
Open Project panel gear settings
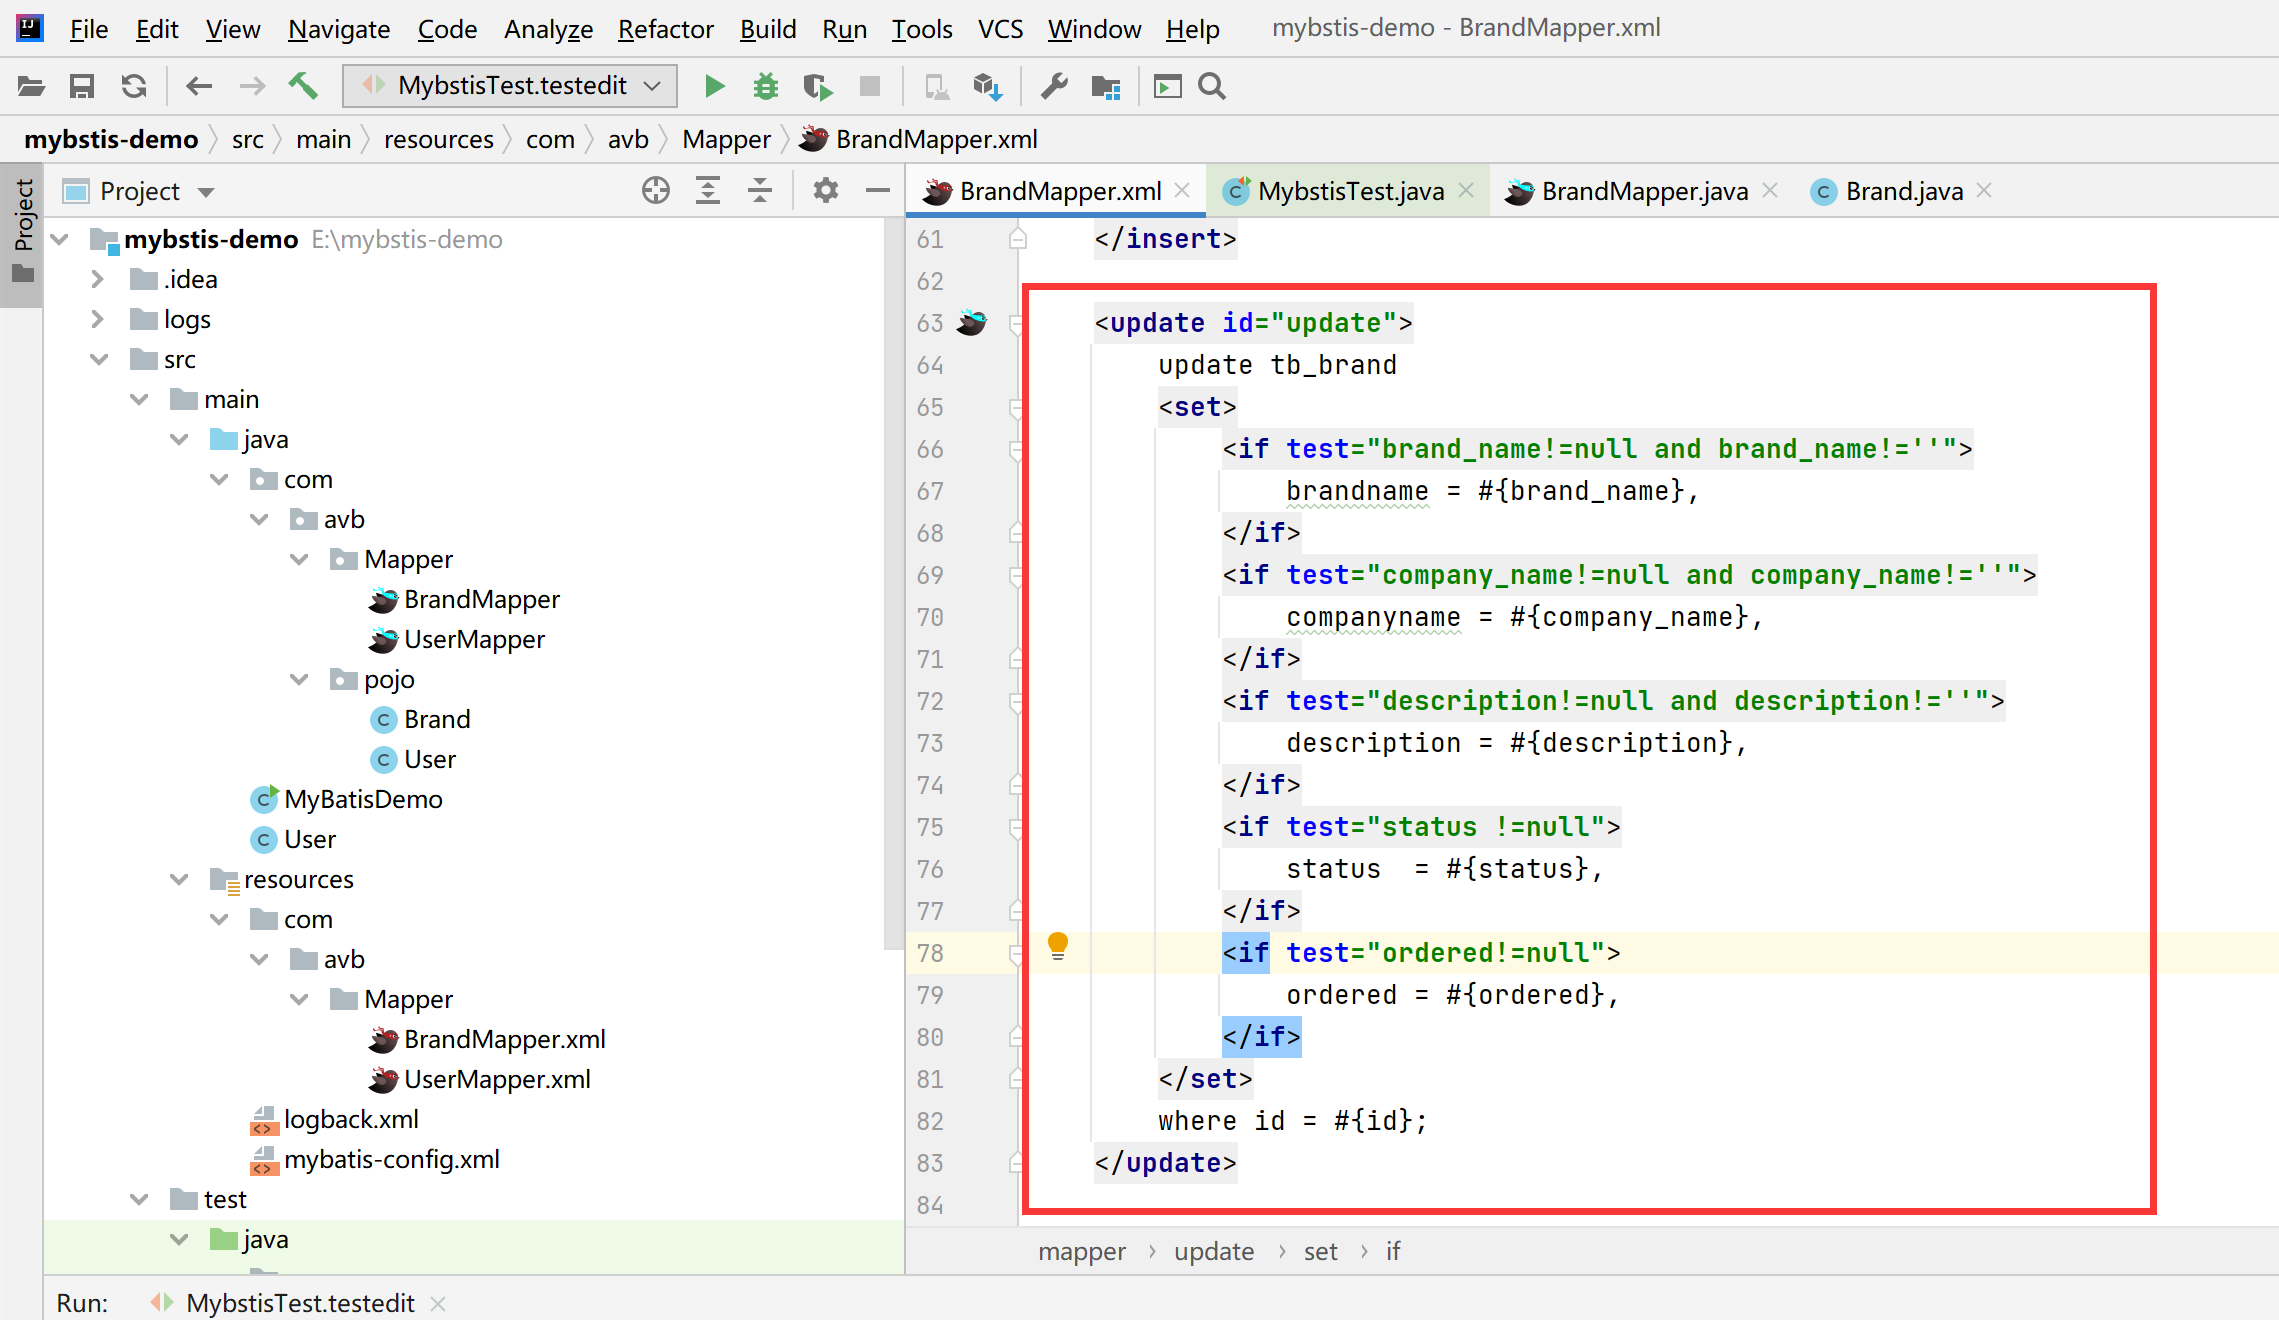pyautogui.click(x=825, y=190)
